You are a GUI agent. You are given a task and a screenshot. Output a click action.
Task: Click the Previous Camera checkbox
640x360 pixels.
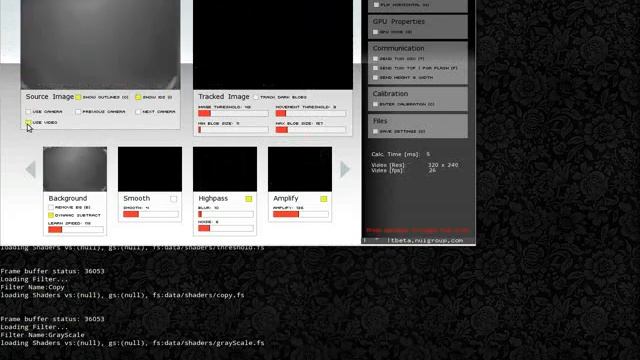(x=78, y=111)
